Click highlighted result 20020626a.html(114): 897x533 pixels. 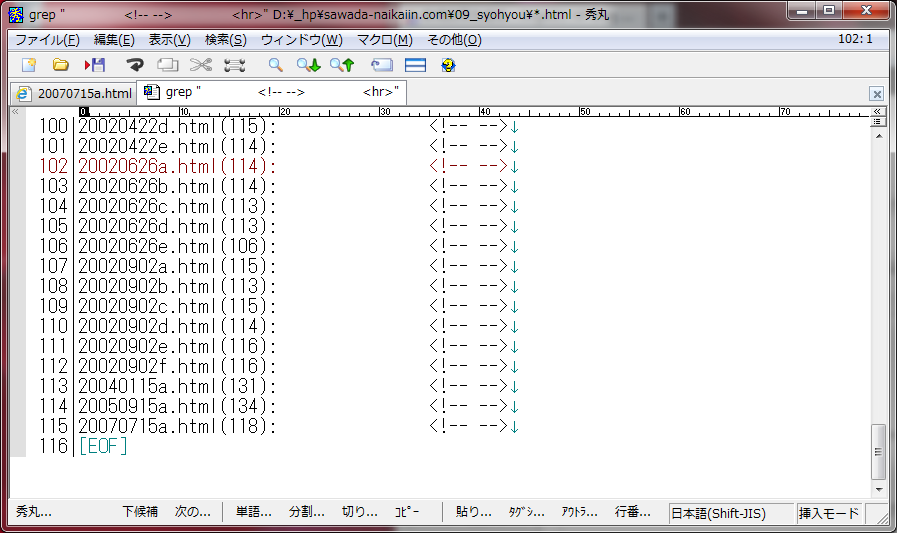click(177, 166)
